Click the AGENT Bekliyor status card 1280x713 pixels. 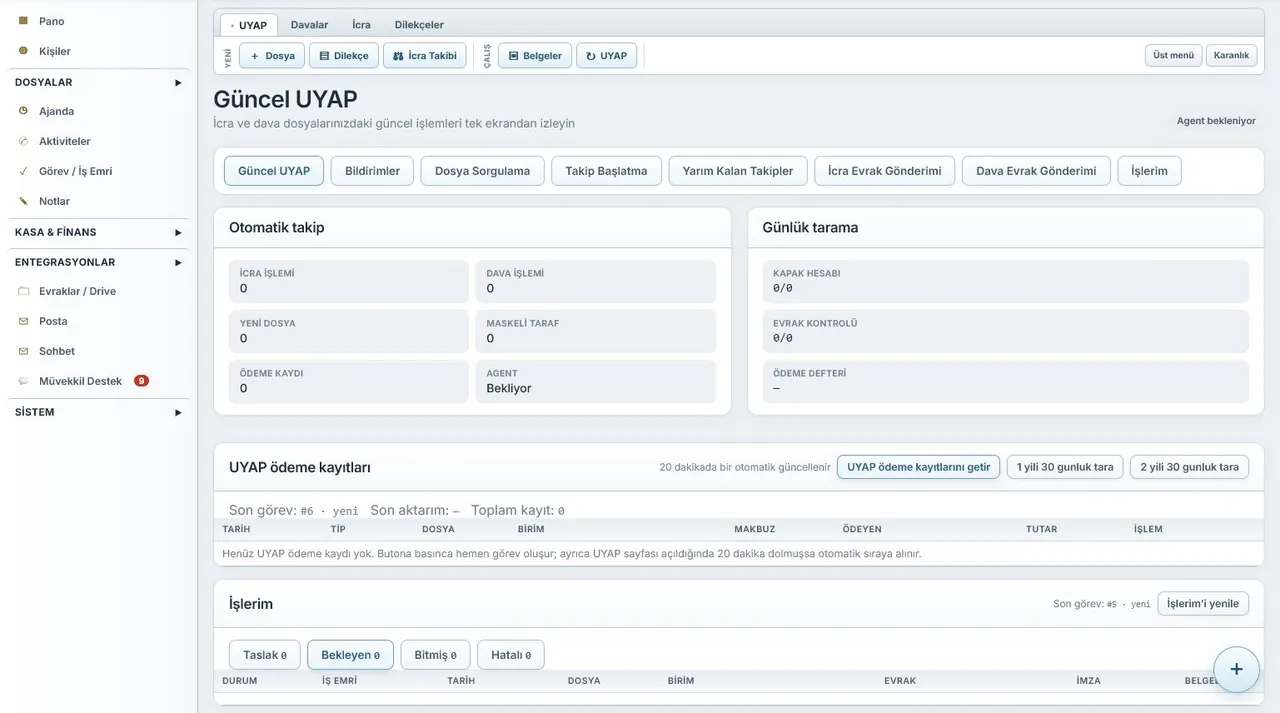(596, 381)
